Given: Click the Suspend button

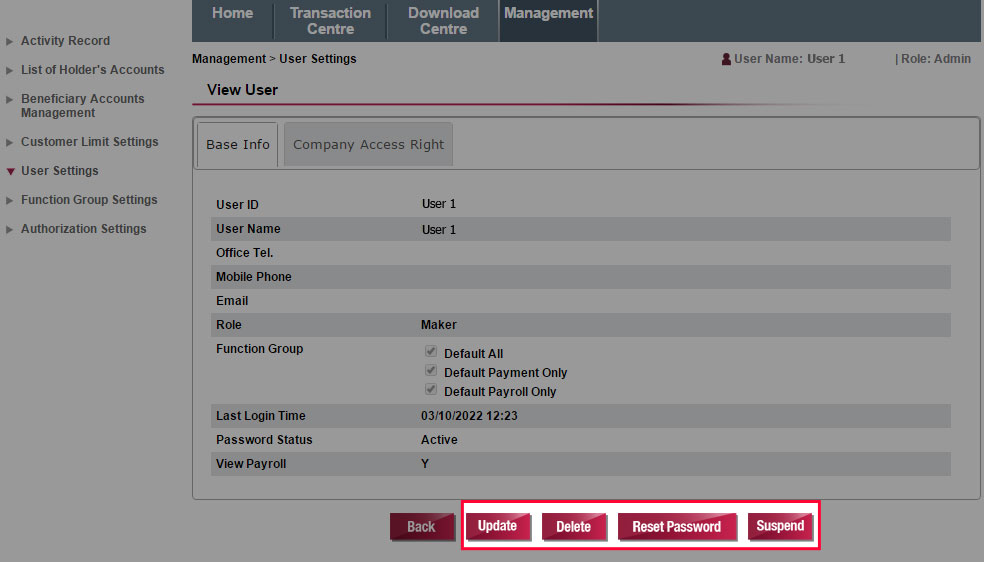Looking at the screenshot, I should click(780, 526).
